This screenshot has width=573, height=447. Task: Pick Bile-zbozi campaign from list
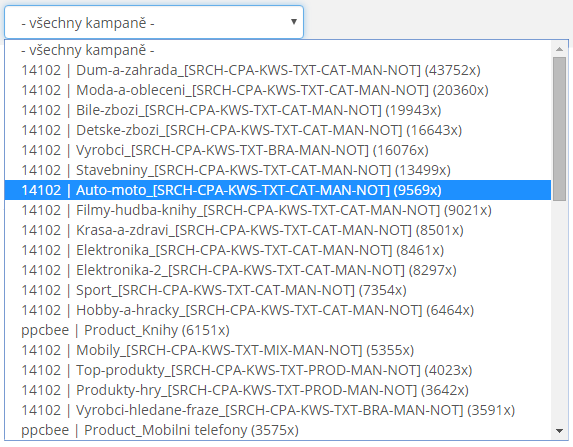pyautogui.click(x=278, y=110)
